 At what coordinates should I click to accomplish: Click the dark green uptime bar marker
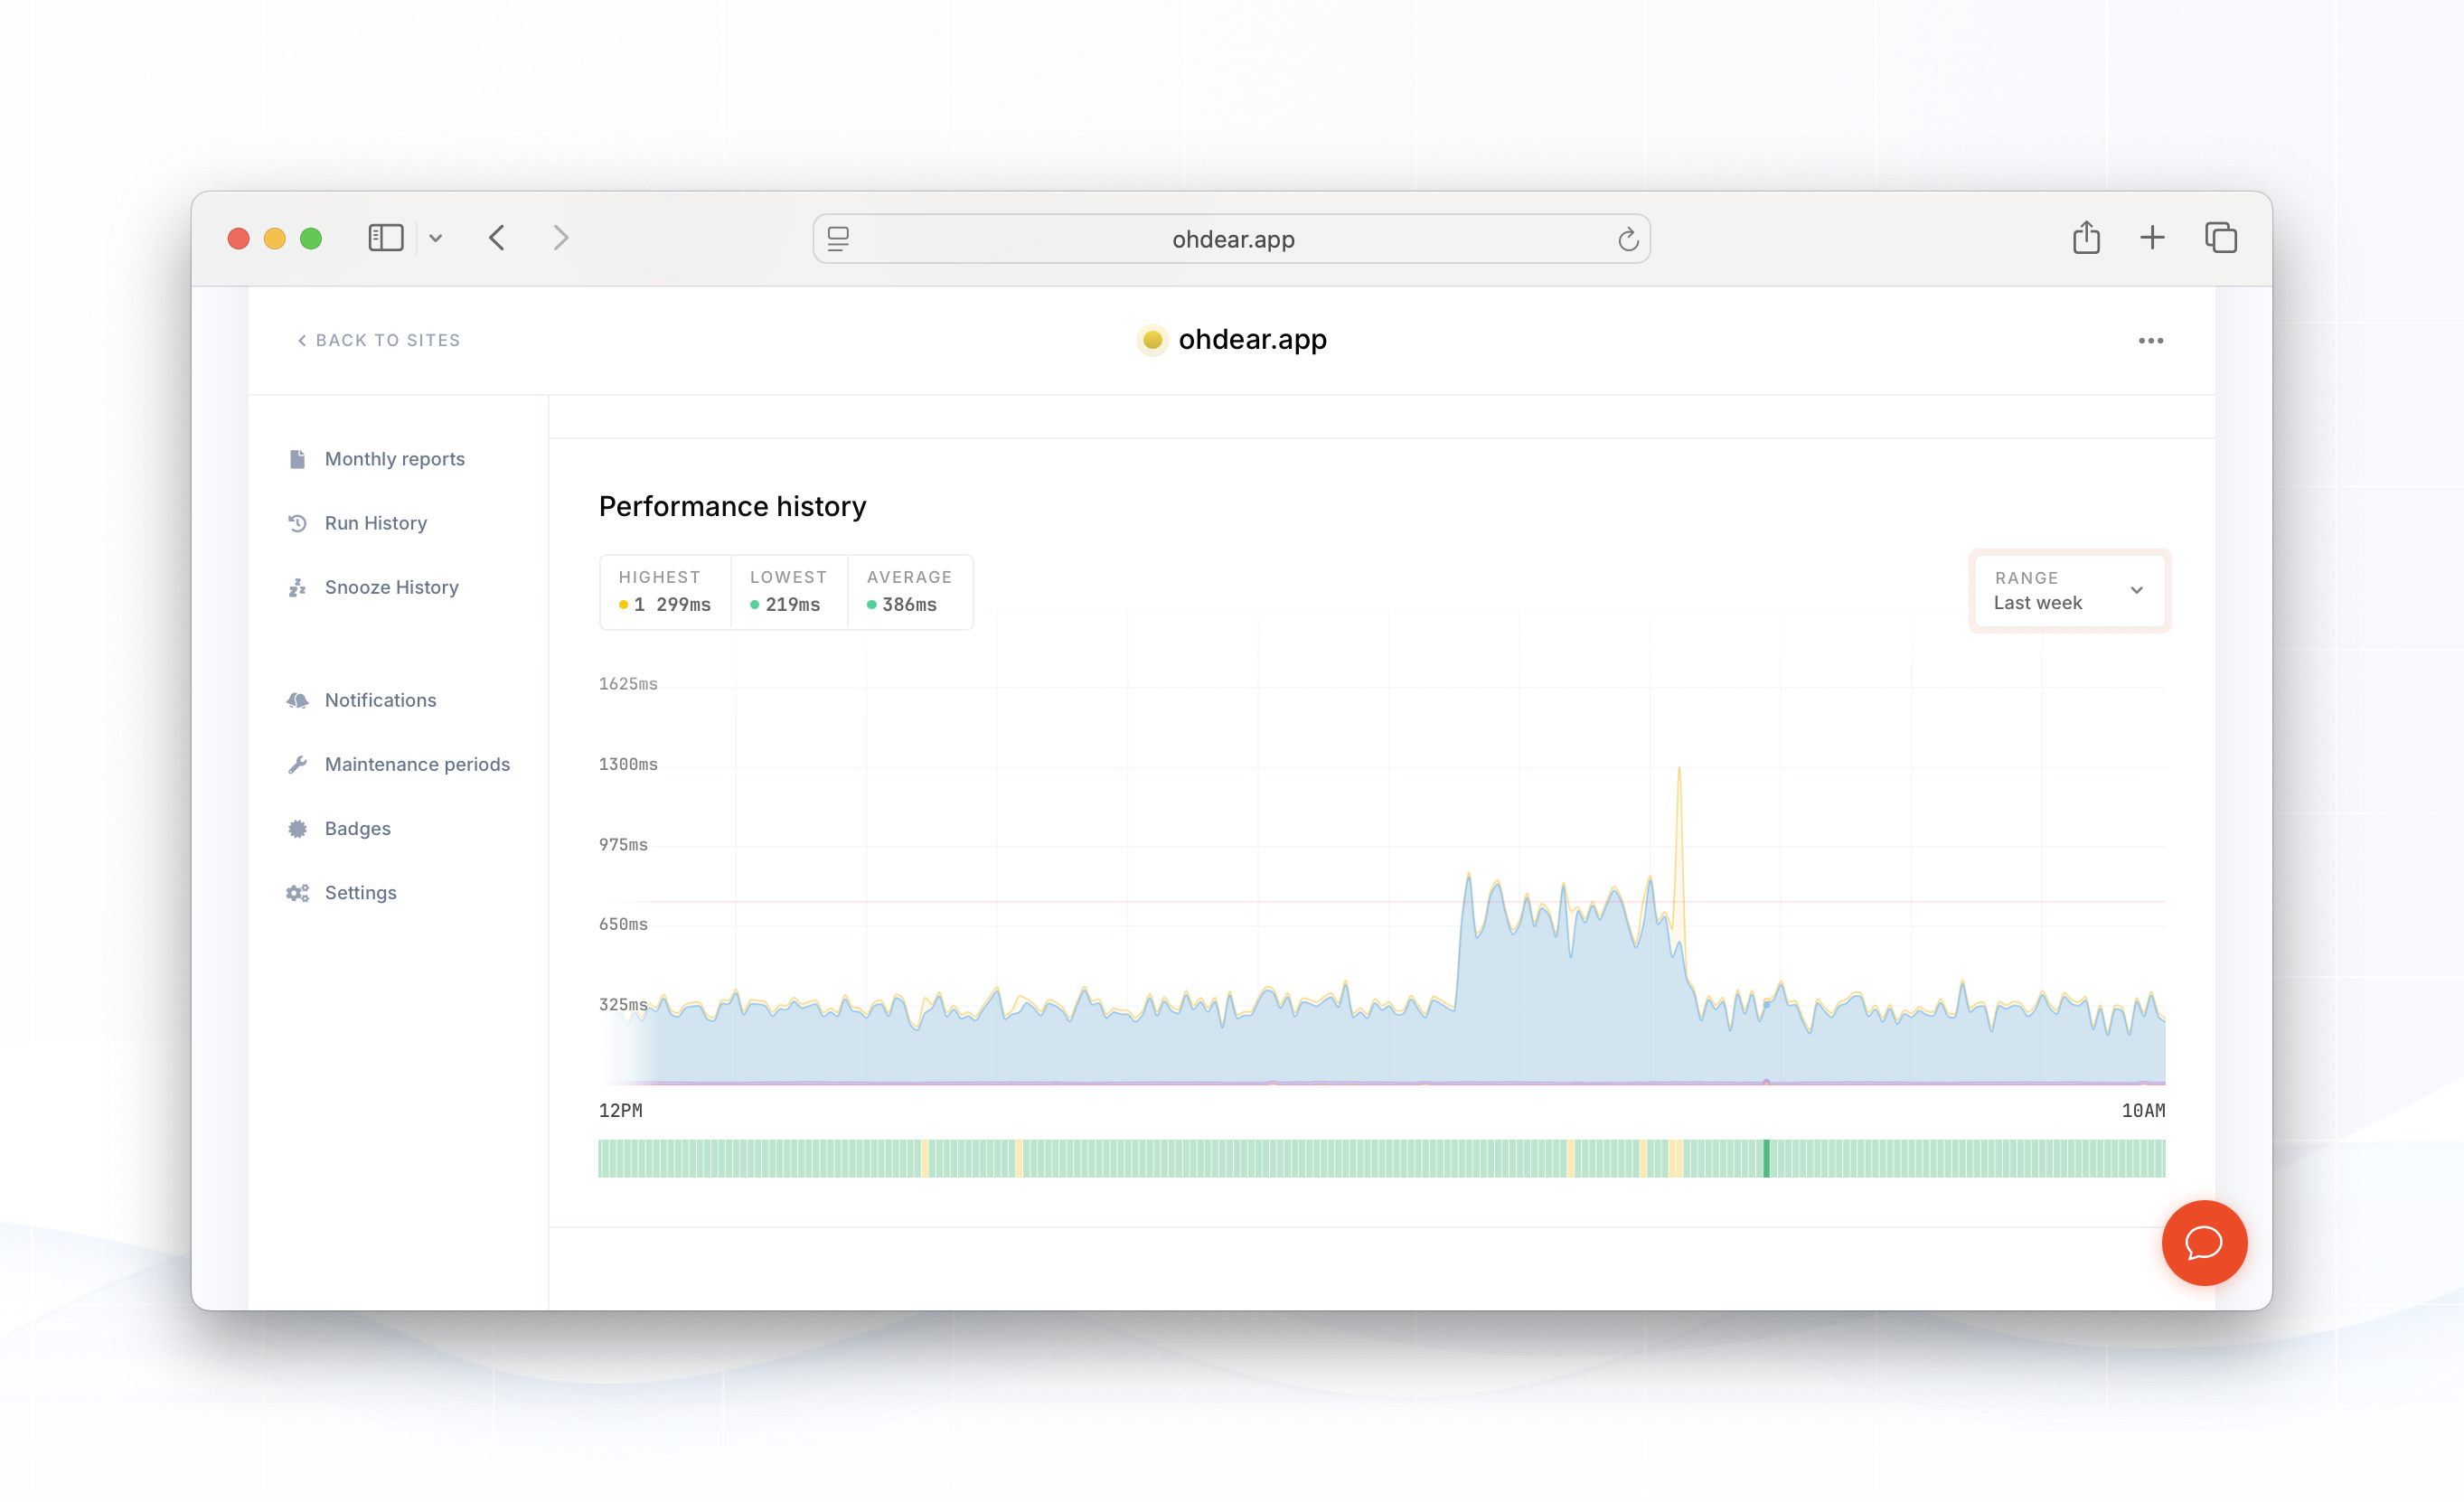[1765, 1158]
